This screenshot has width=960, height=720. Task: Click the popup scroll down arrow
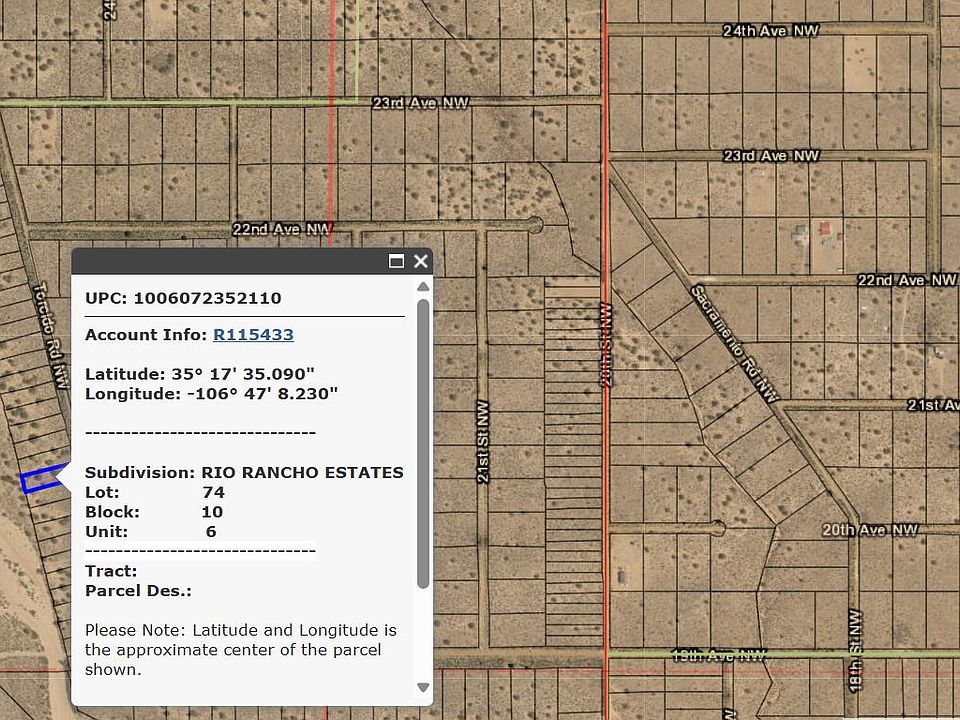tap(423, 687)
